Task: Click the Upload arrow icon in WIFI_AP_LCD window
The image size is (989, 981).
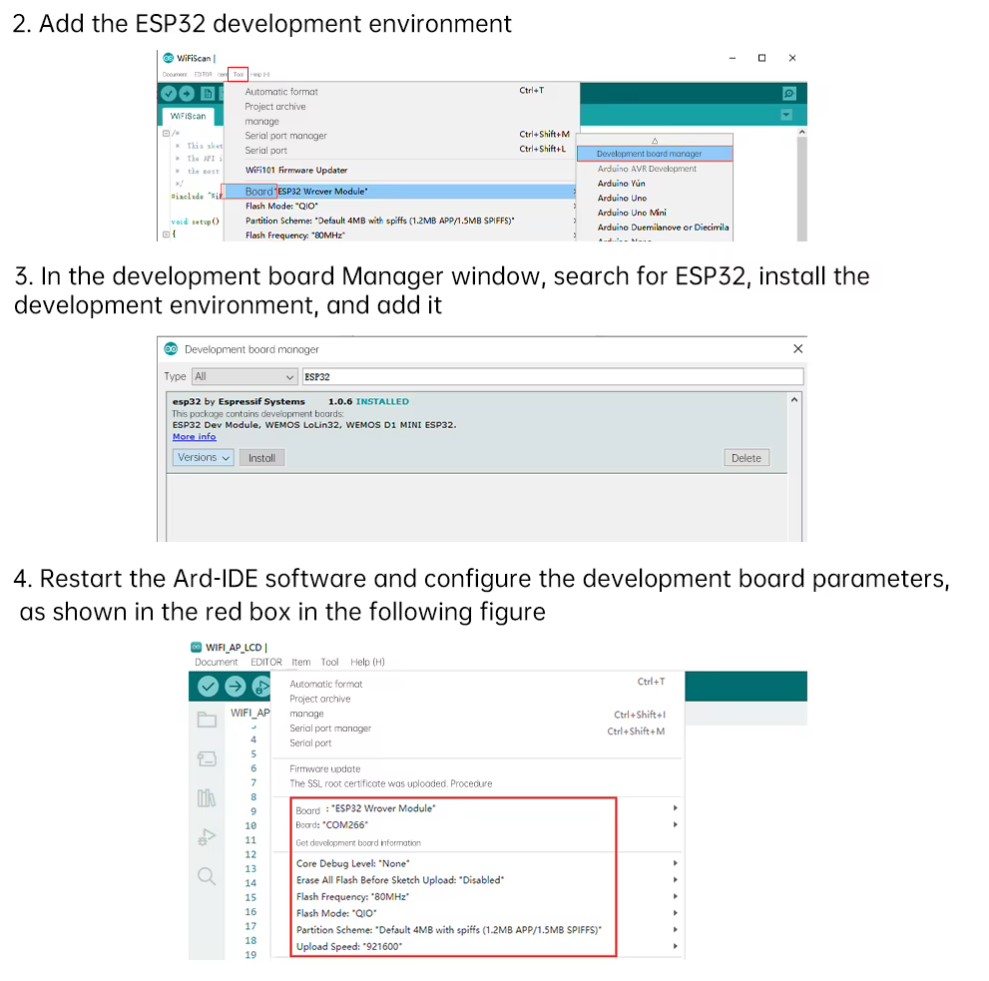Action: point(235,686)
